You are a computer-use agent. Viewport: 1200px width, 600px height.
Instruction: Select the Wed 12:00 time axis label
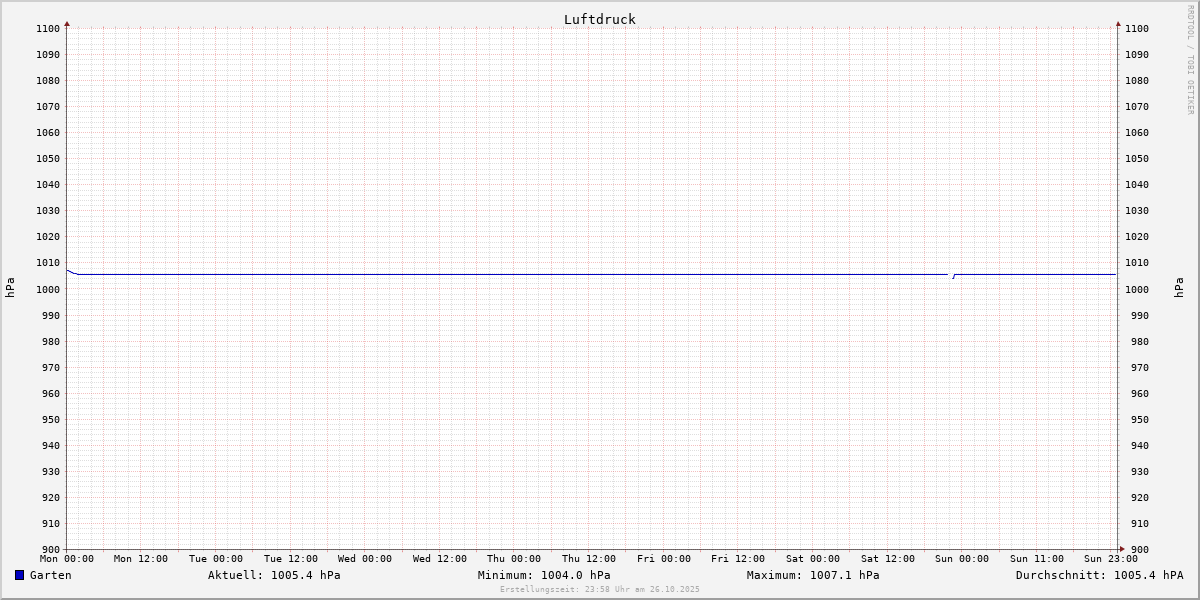pos(439,559)
